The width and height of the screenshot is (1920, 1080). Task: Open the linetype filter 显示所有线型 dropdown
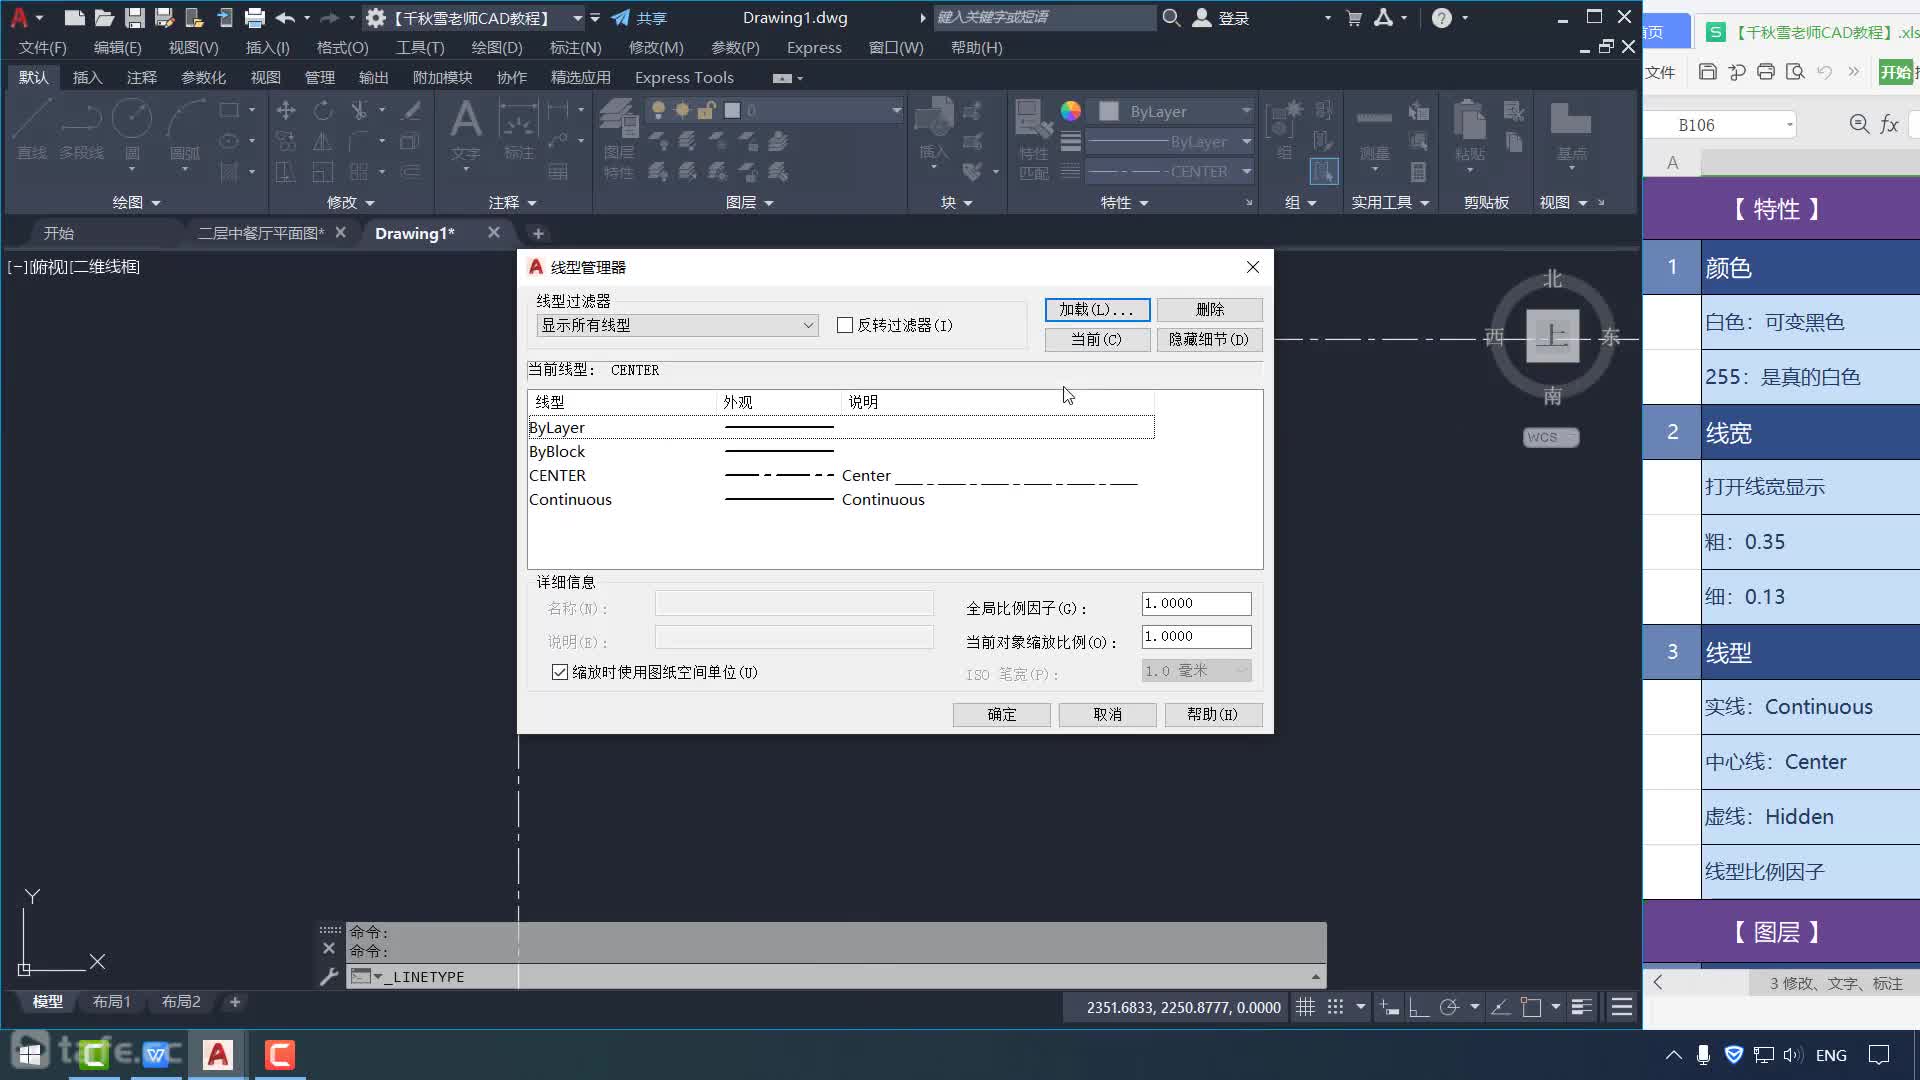tap(678, 325)
